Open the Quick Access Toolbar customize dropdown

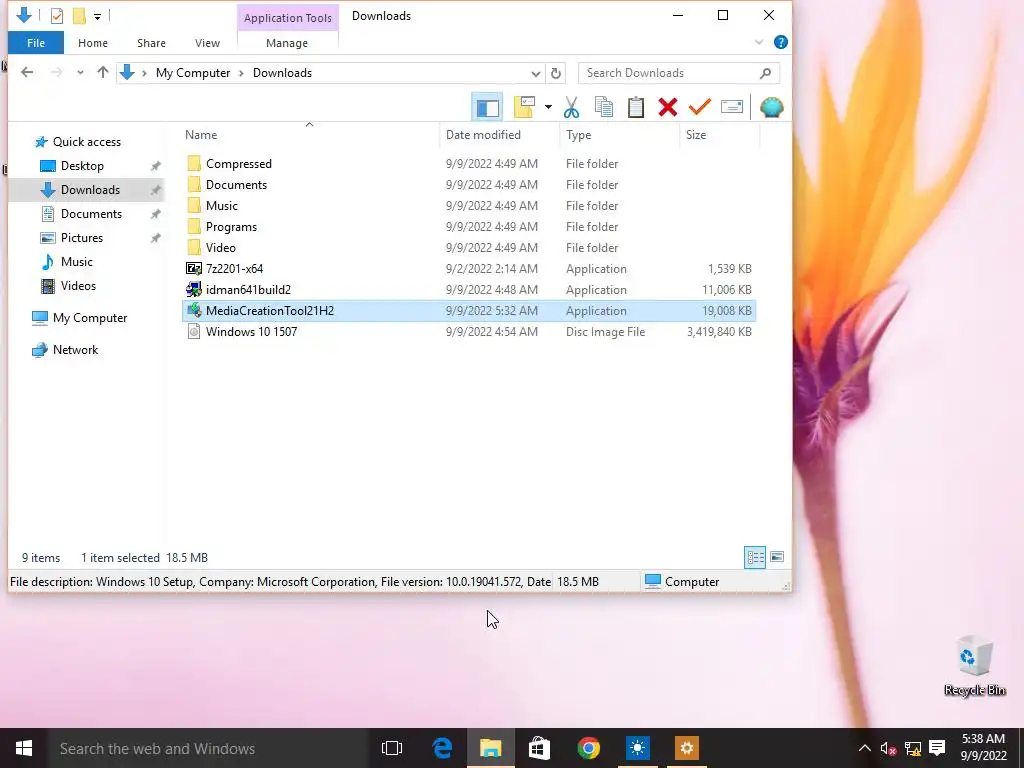(x=97, y=16)
